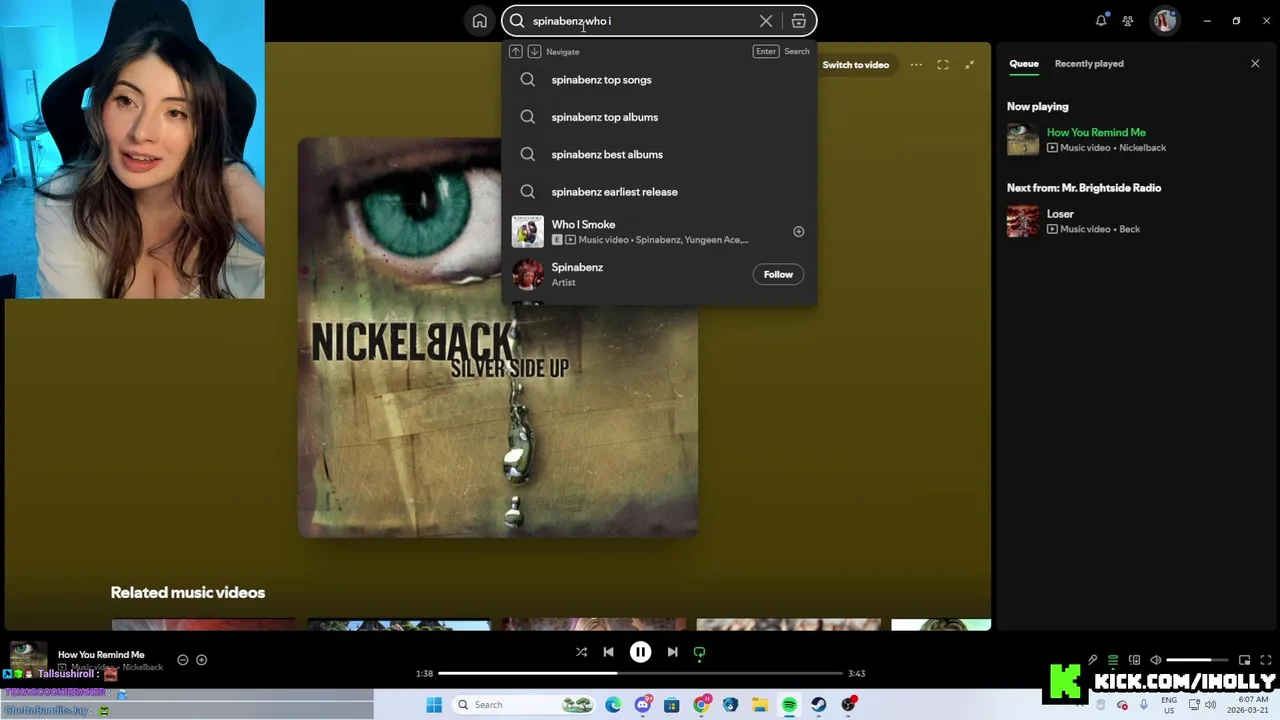Viewport: 1280px width, 720px height.
Task: Select suggestion spinabenz top songs
Action: 659,80
